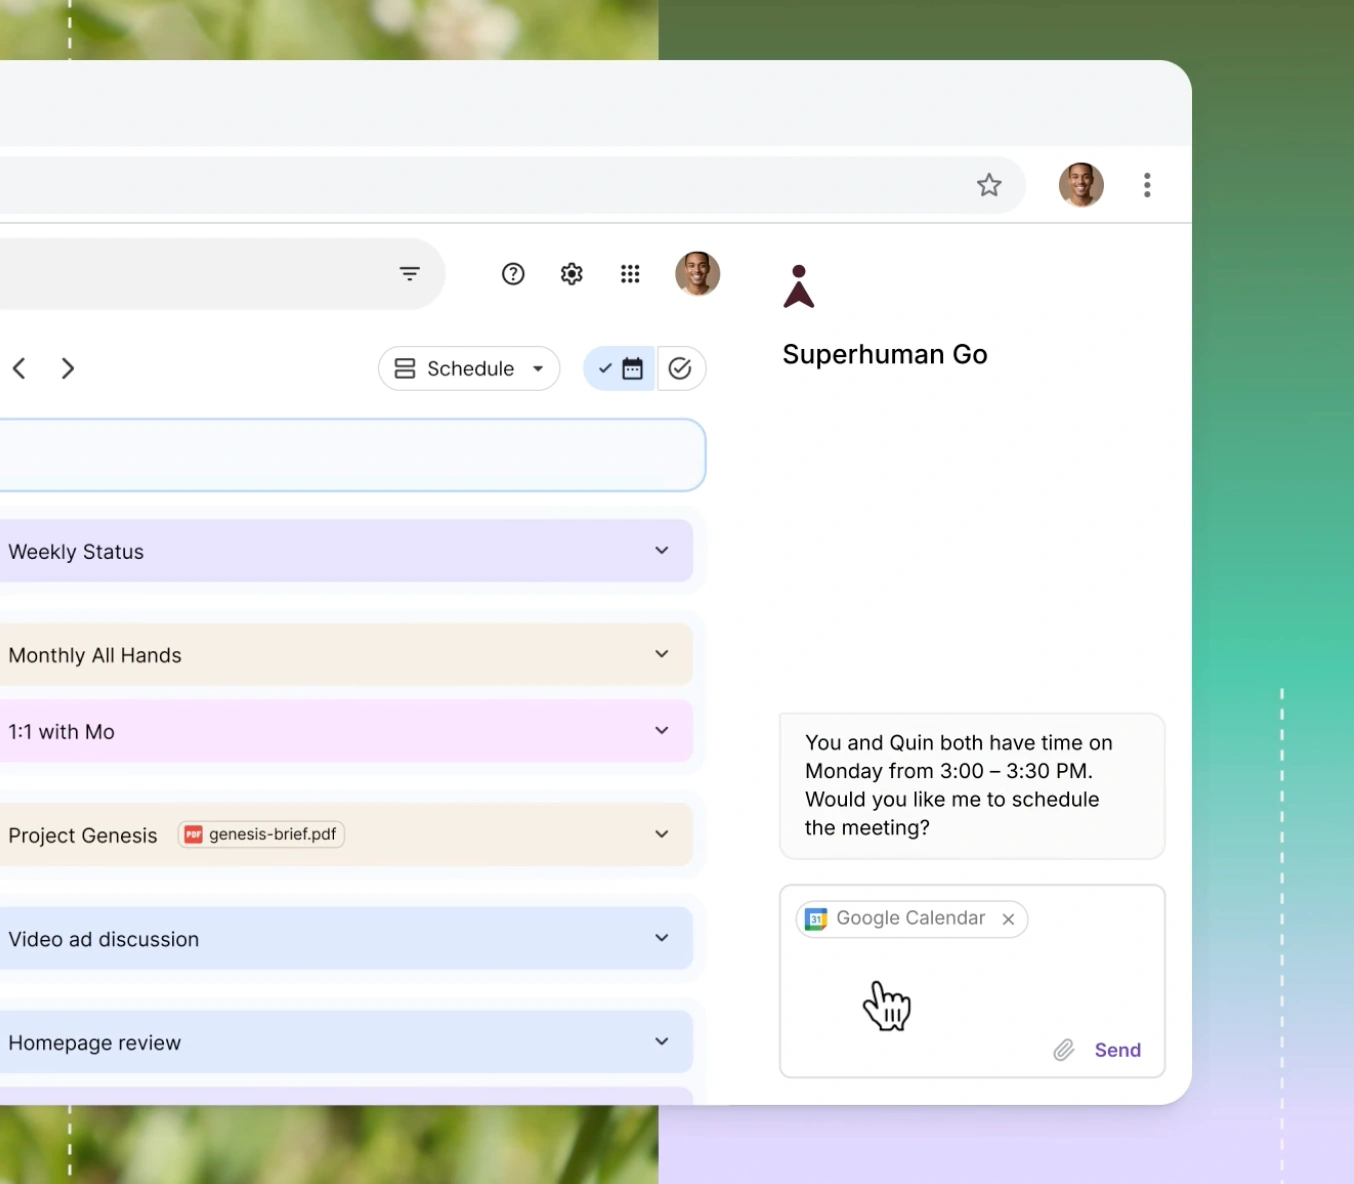The height and width of the screenshot is (1184, 1354).
Task: Expand the Weekly Status conversation
Action: pyautogui.click(x=661, y=550)
